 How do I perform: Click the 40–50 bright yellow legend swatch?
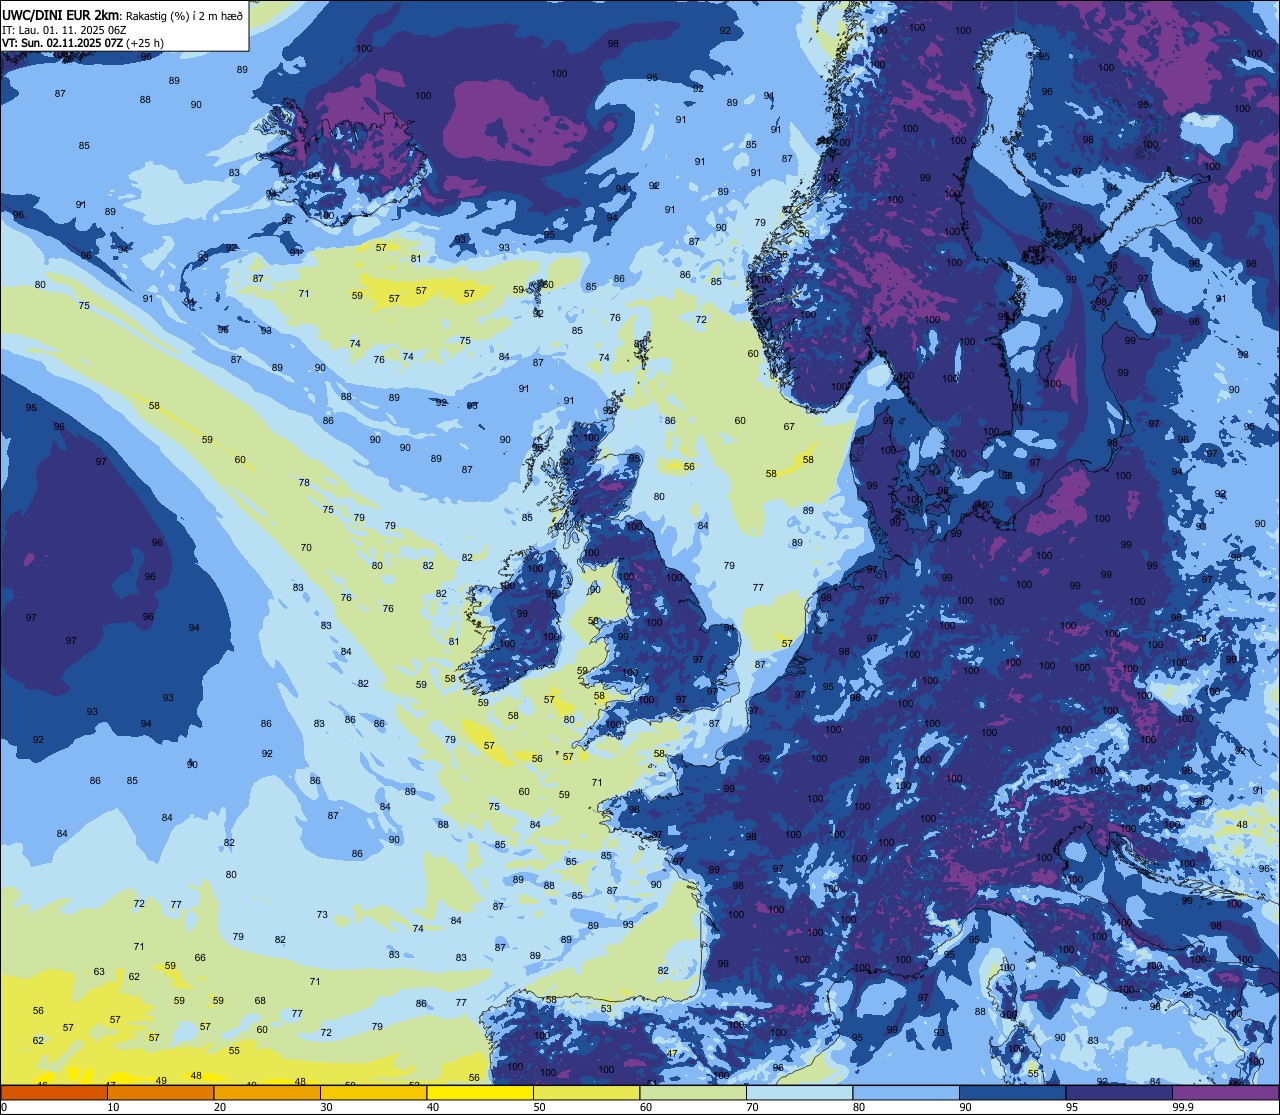(x=480, y=1092)
